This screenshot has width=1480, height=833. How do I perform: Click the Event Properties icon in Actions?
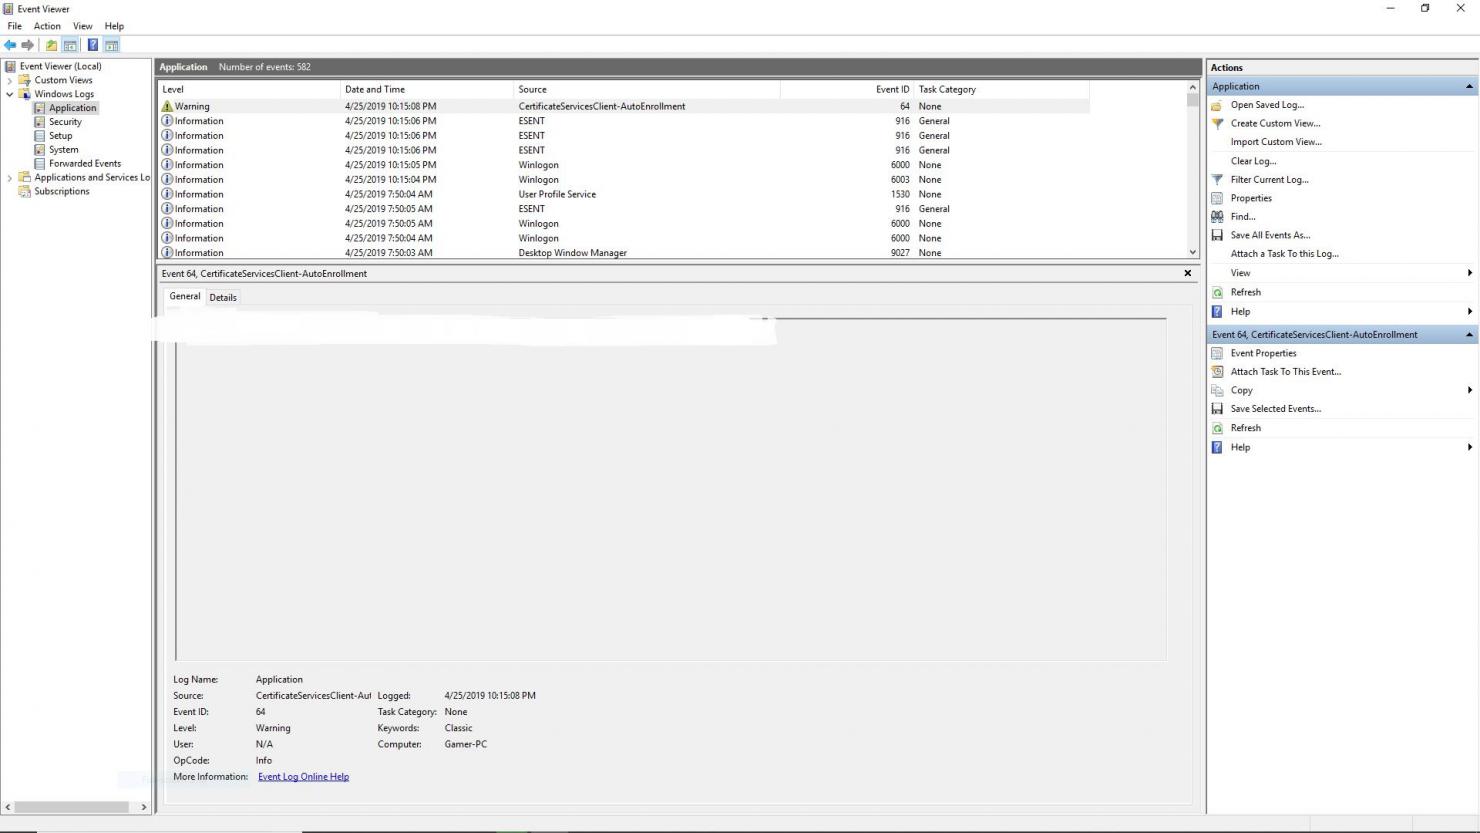[1217, 354]
